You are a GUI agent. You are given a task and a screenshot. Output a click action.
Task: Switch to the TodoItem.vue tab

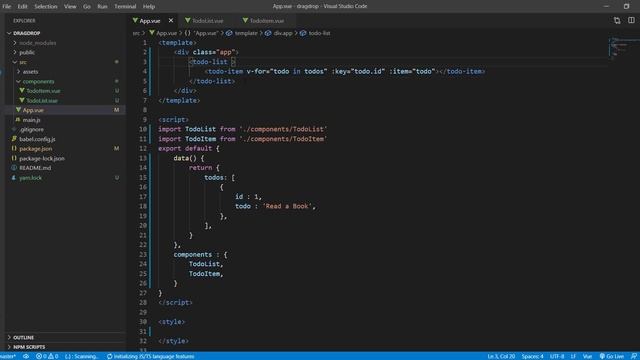point(266,20)
